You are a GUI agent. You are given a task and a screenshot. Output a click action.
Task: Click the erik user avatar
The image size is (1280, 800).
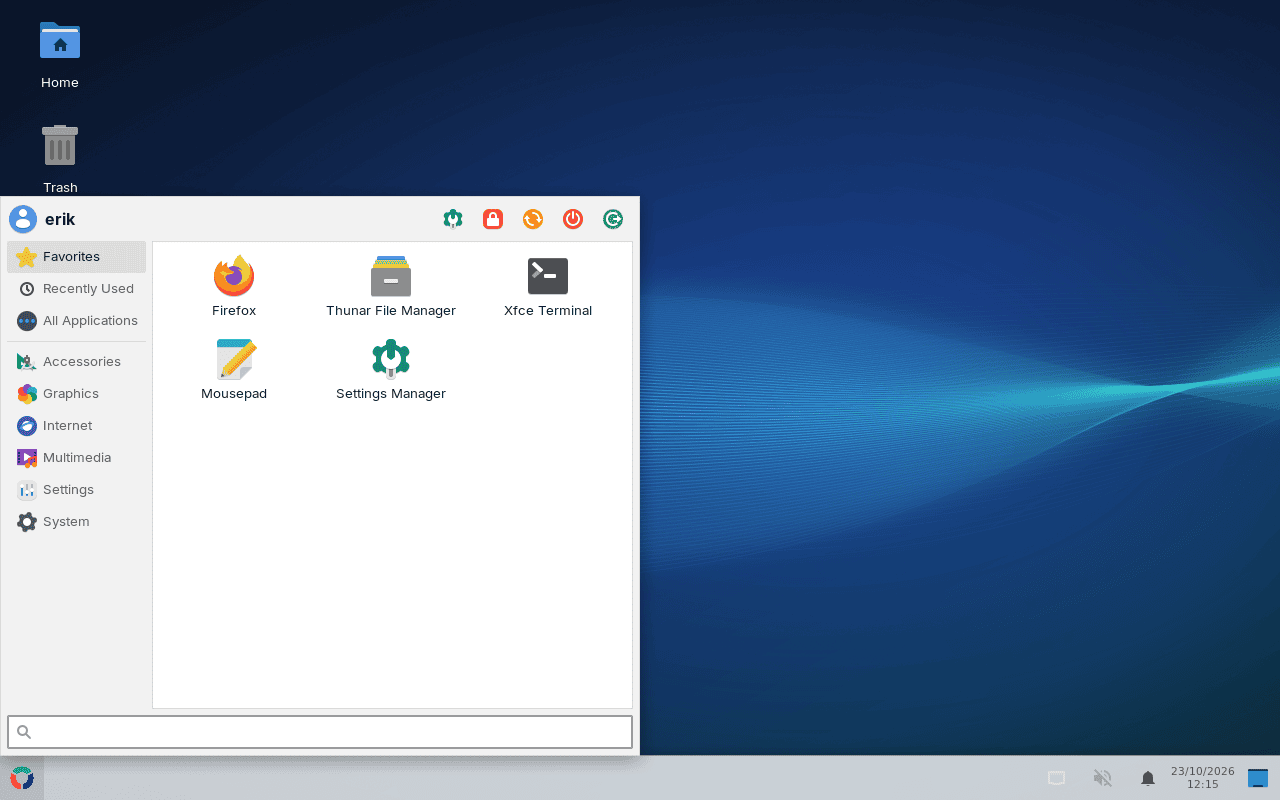[x=23, y=219]
